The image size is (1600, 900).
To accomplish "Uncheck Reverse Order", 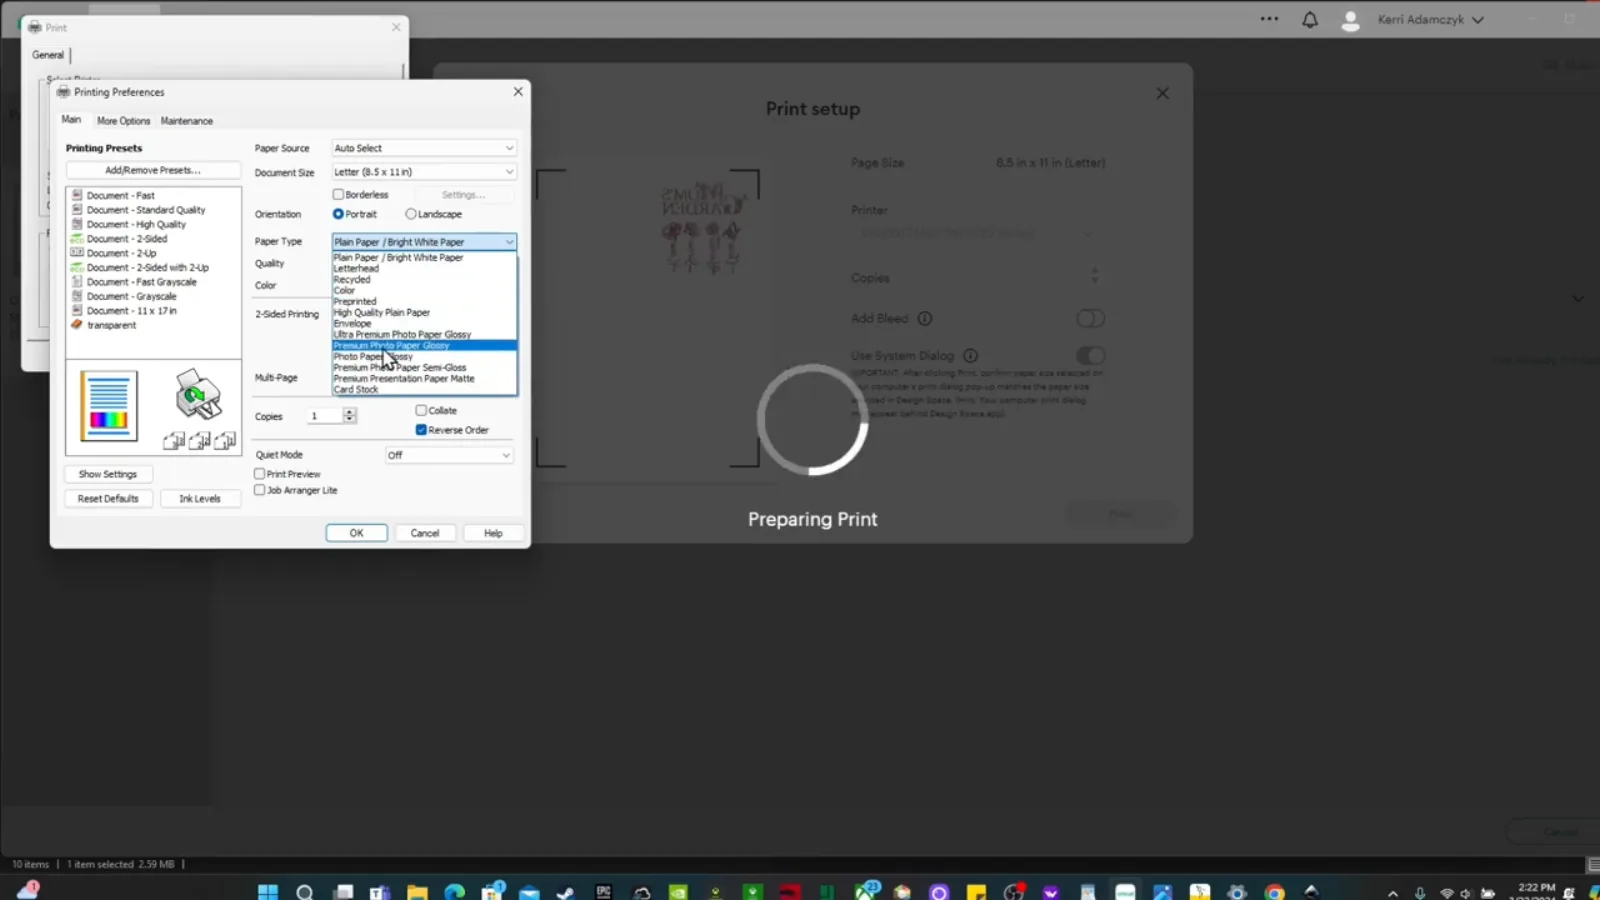I will coord(421,430).
